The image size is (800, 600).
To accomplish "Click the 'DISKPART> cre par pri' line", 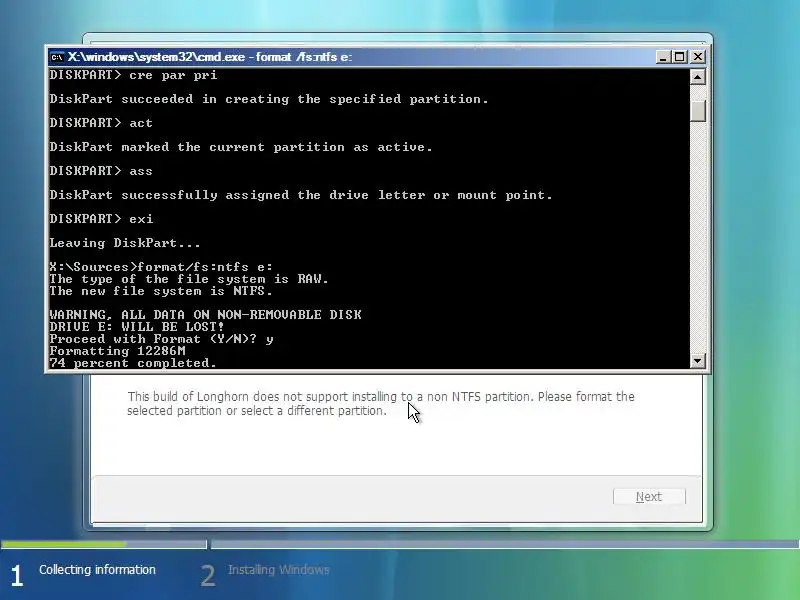I will click(133, 75).
